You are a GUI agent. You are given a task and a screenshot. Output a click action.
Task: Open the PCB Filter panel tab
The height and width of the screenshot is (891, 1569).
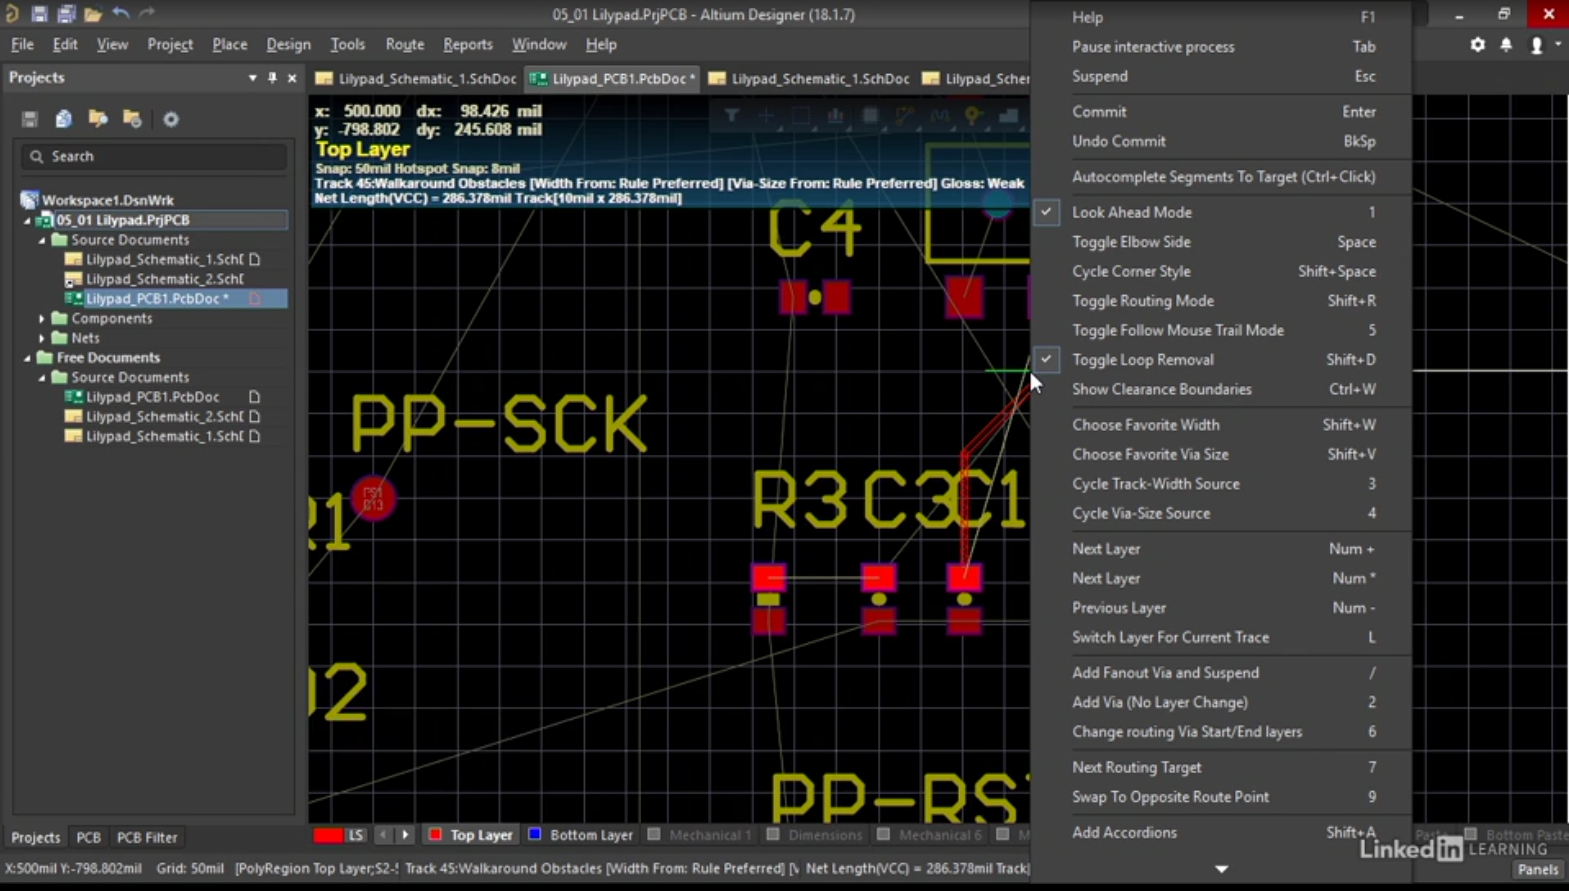coord(147,837)
